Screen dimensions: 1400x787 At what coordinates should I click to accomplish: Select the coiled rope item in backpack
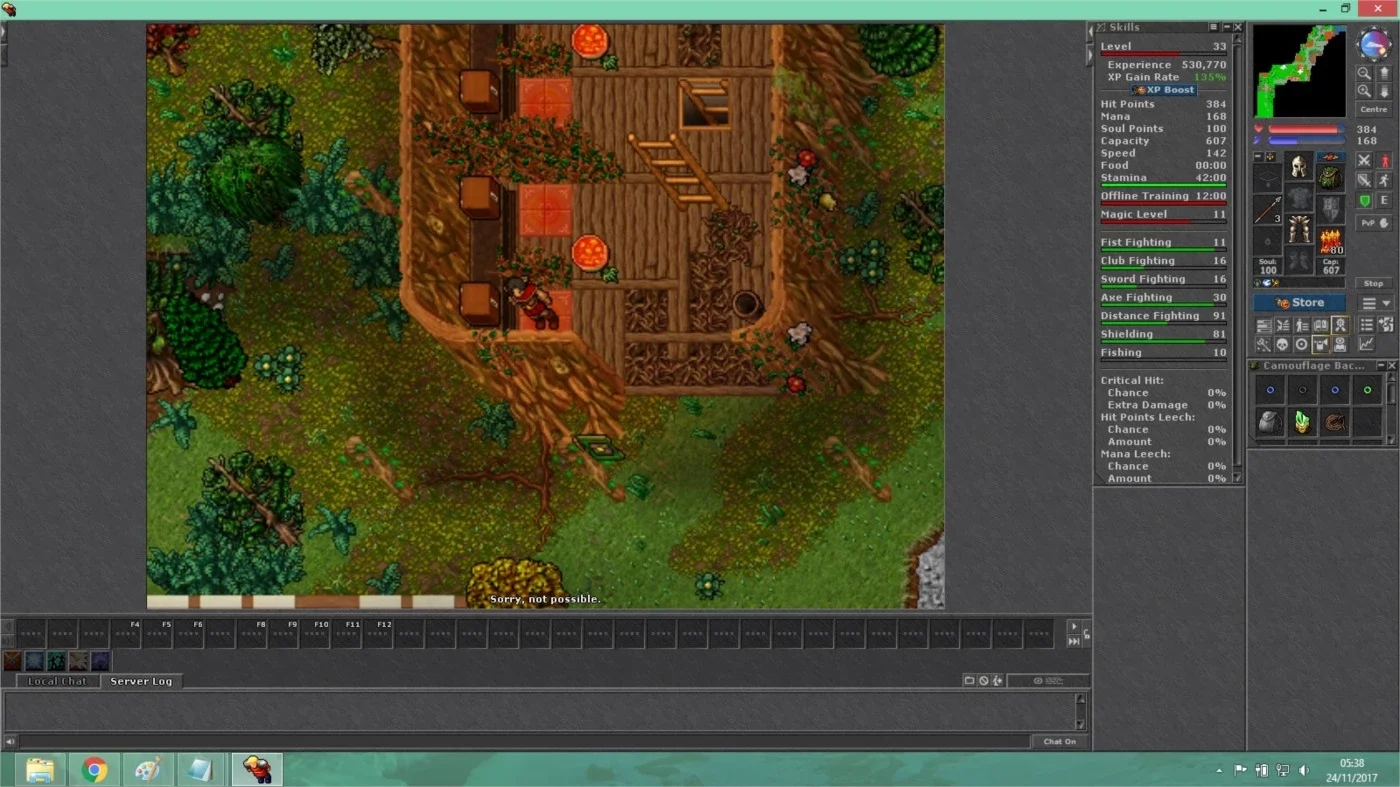(x=1334, y=422)
